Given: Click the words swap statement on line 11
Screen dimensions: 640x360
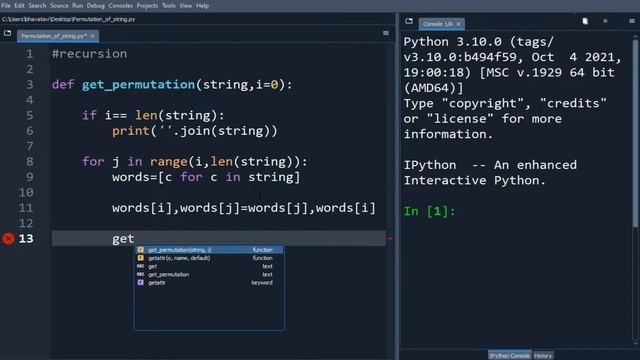Looking at the screenshot, I should [244, 208].
